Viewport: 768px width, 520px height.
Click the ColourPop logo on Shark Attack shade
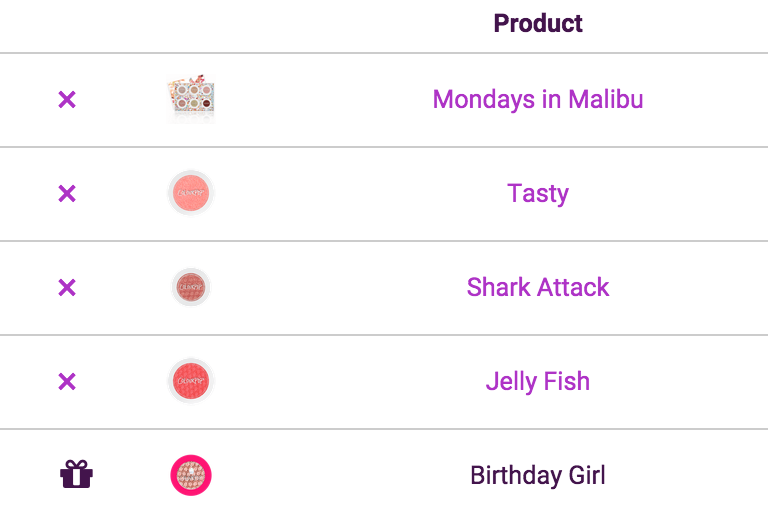(191, 286)
